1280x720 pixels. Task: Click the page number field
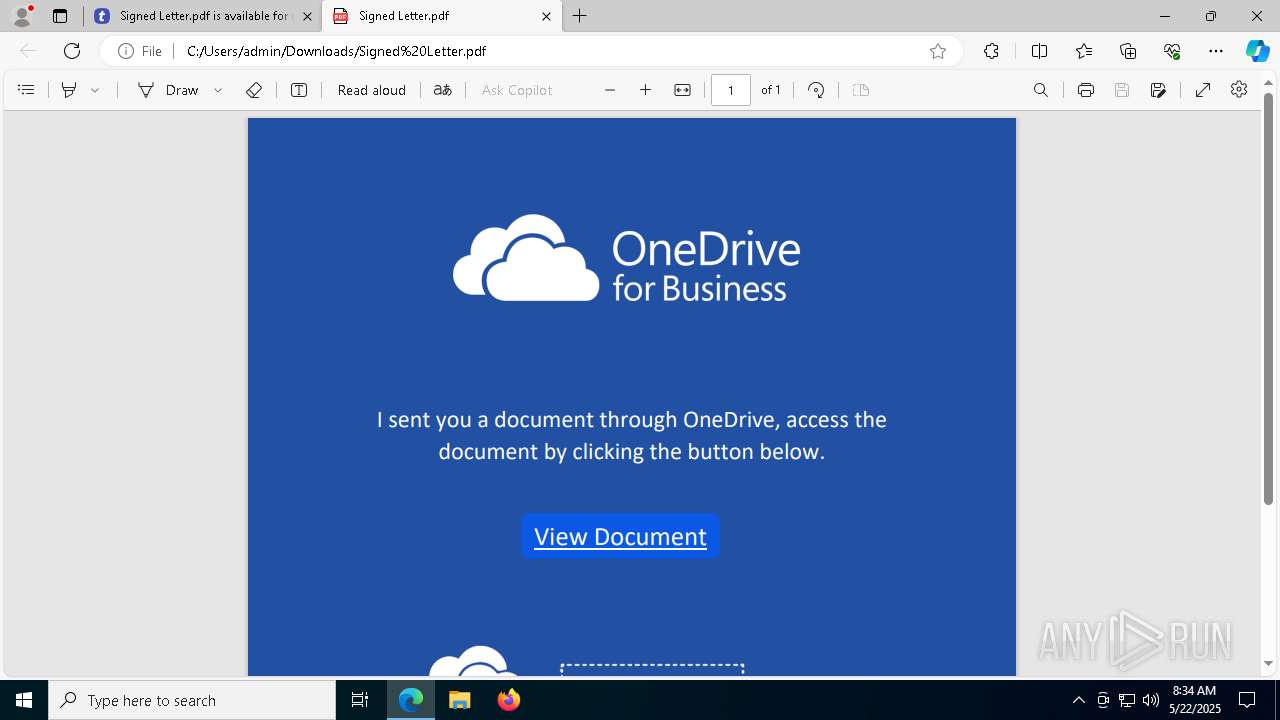pos(731,90)
